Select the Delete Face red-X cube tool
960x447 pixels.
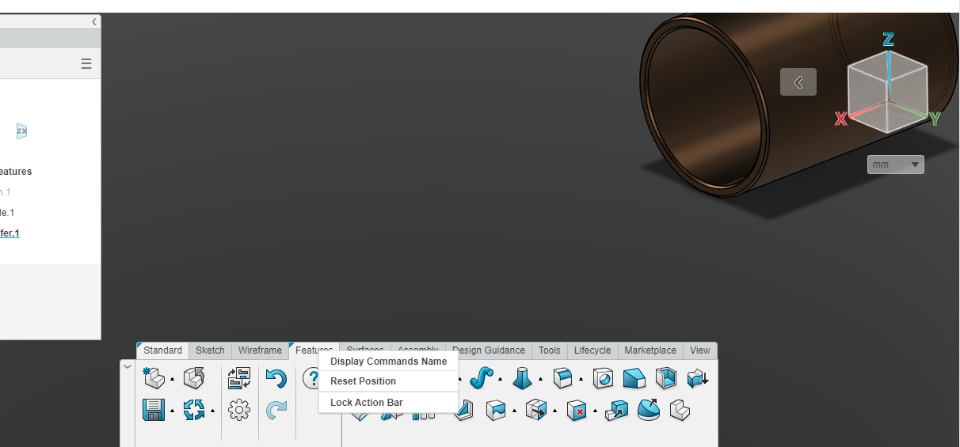click(x=577, y=410)
